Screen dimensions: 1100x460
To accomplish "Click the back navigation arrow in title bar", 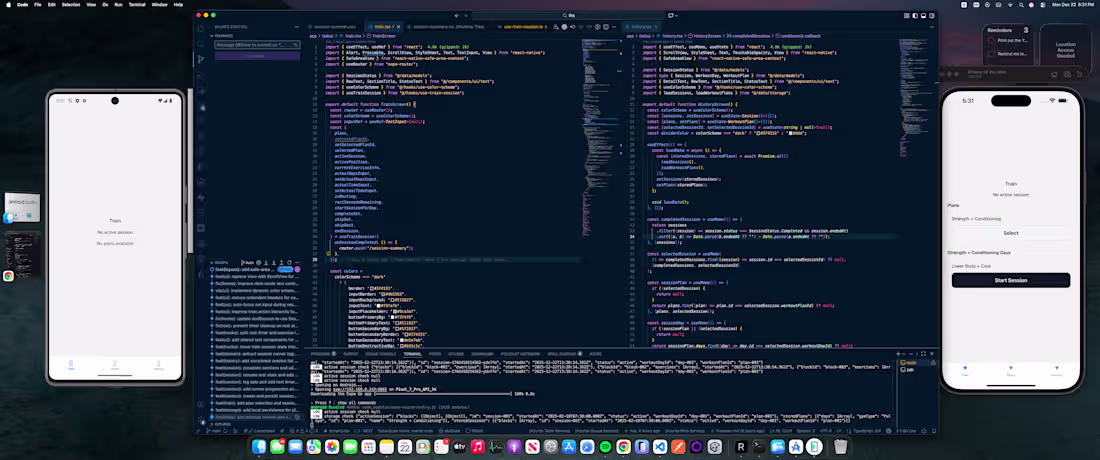I will [457, 15].
